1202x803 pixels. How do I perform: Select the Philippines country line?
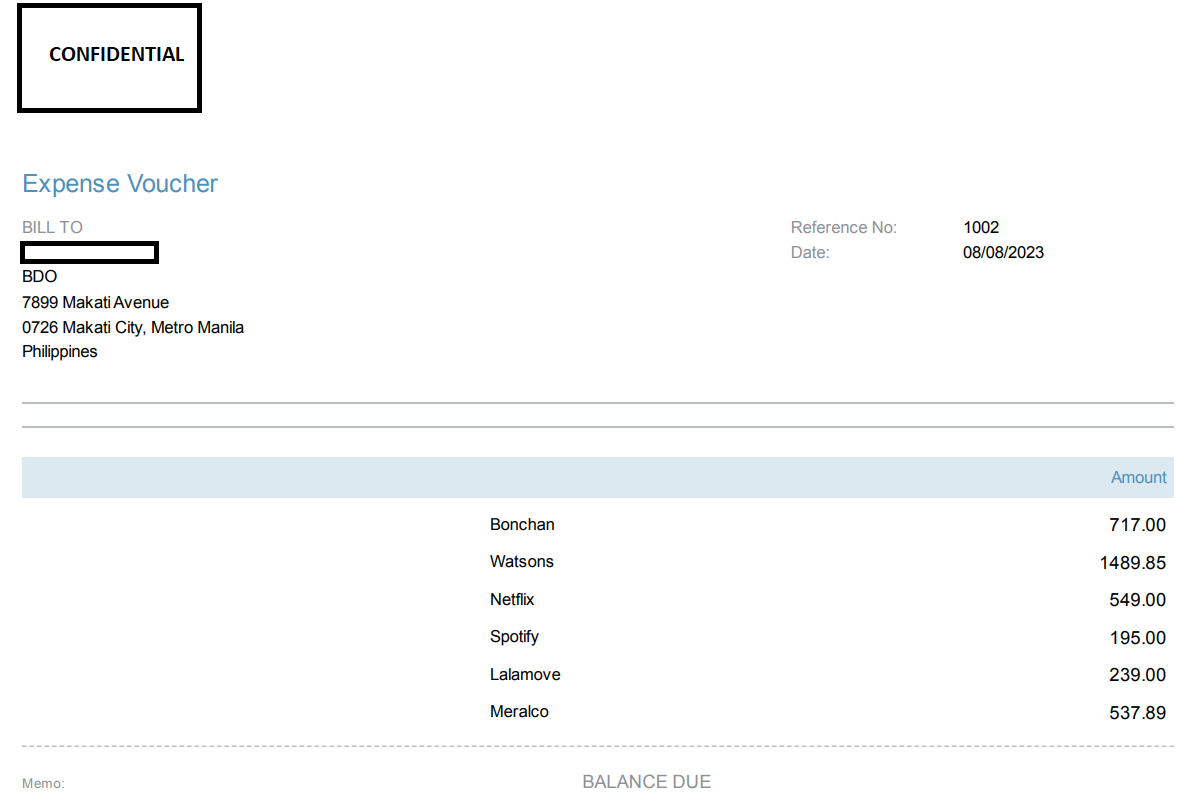click(x=60, y=352)
